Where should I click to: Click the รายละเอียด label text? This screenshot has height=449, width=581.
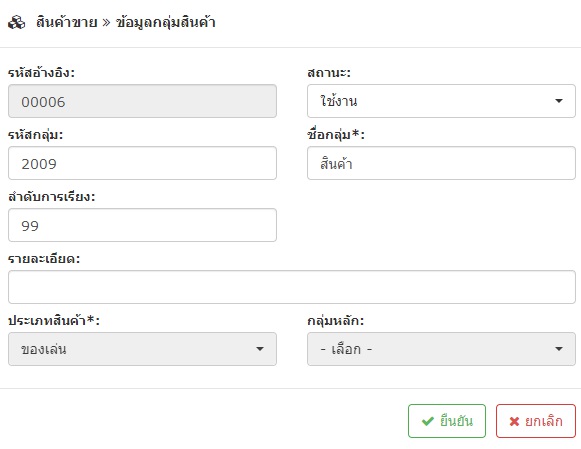pos(44,259)
